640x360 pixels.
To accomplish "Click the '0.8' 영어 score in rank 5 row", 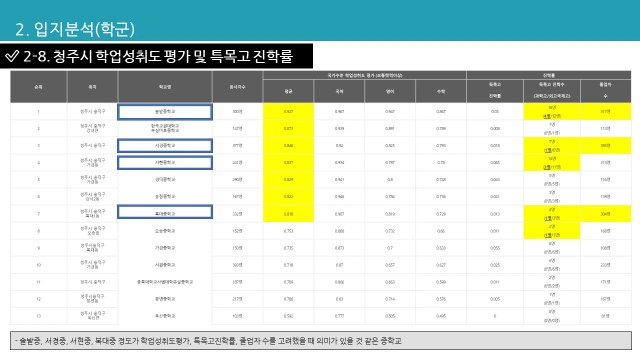I will [390, 180].
